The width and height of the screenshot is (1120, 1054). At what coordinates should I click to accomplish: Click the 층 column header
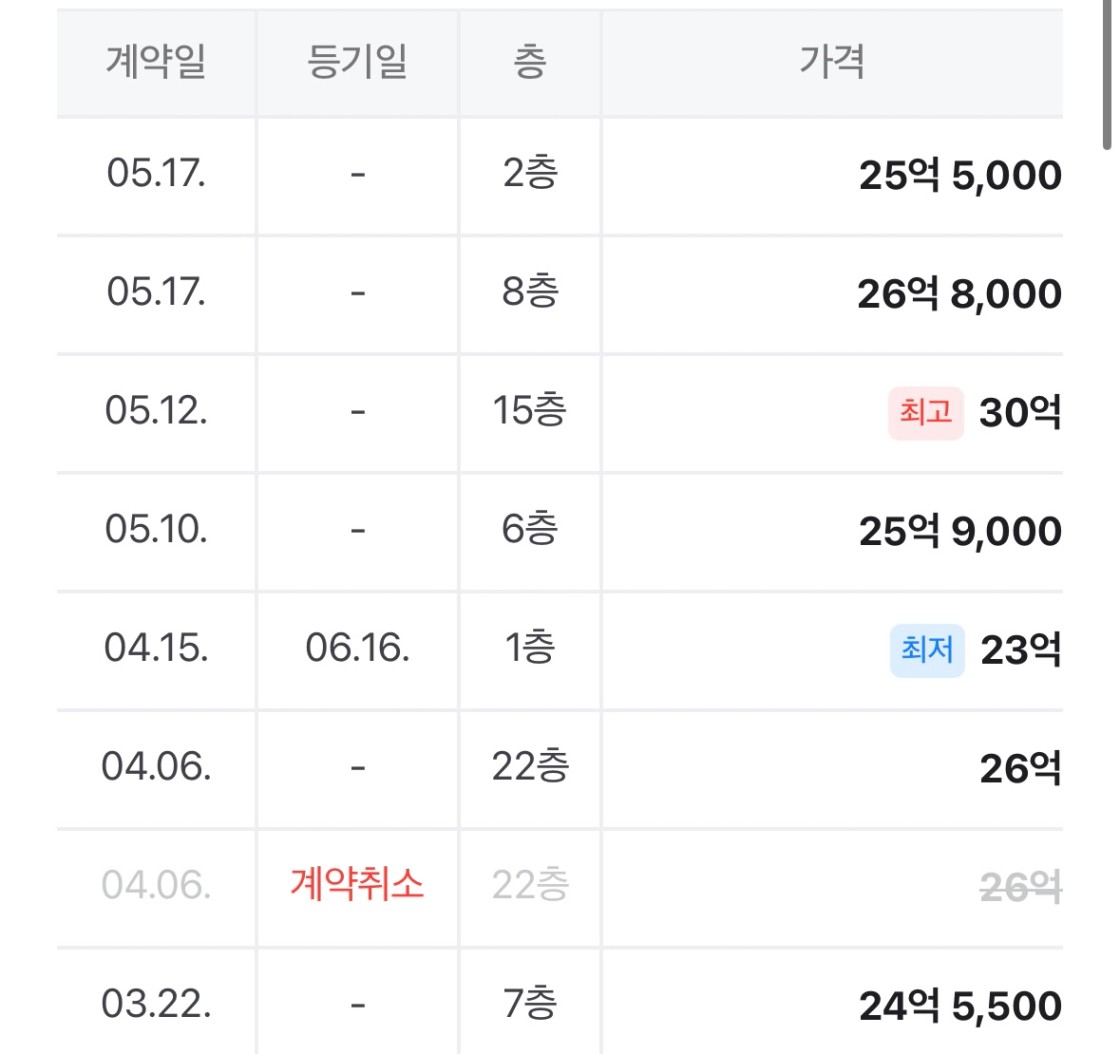(530, 63)
